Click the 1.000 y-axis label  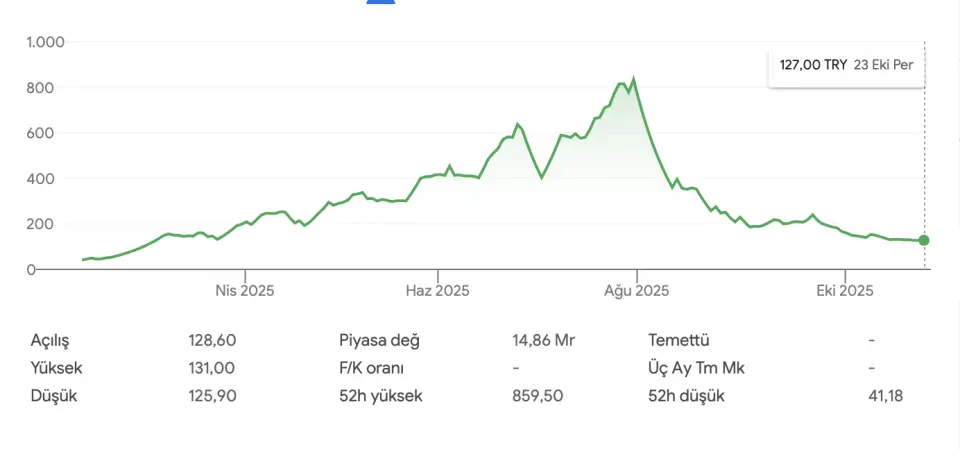point(46,42)
